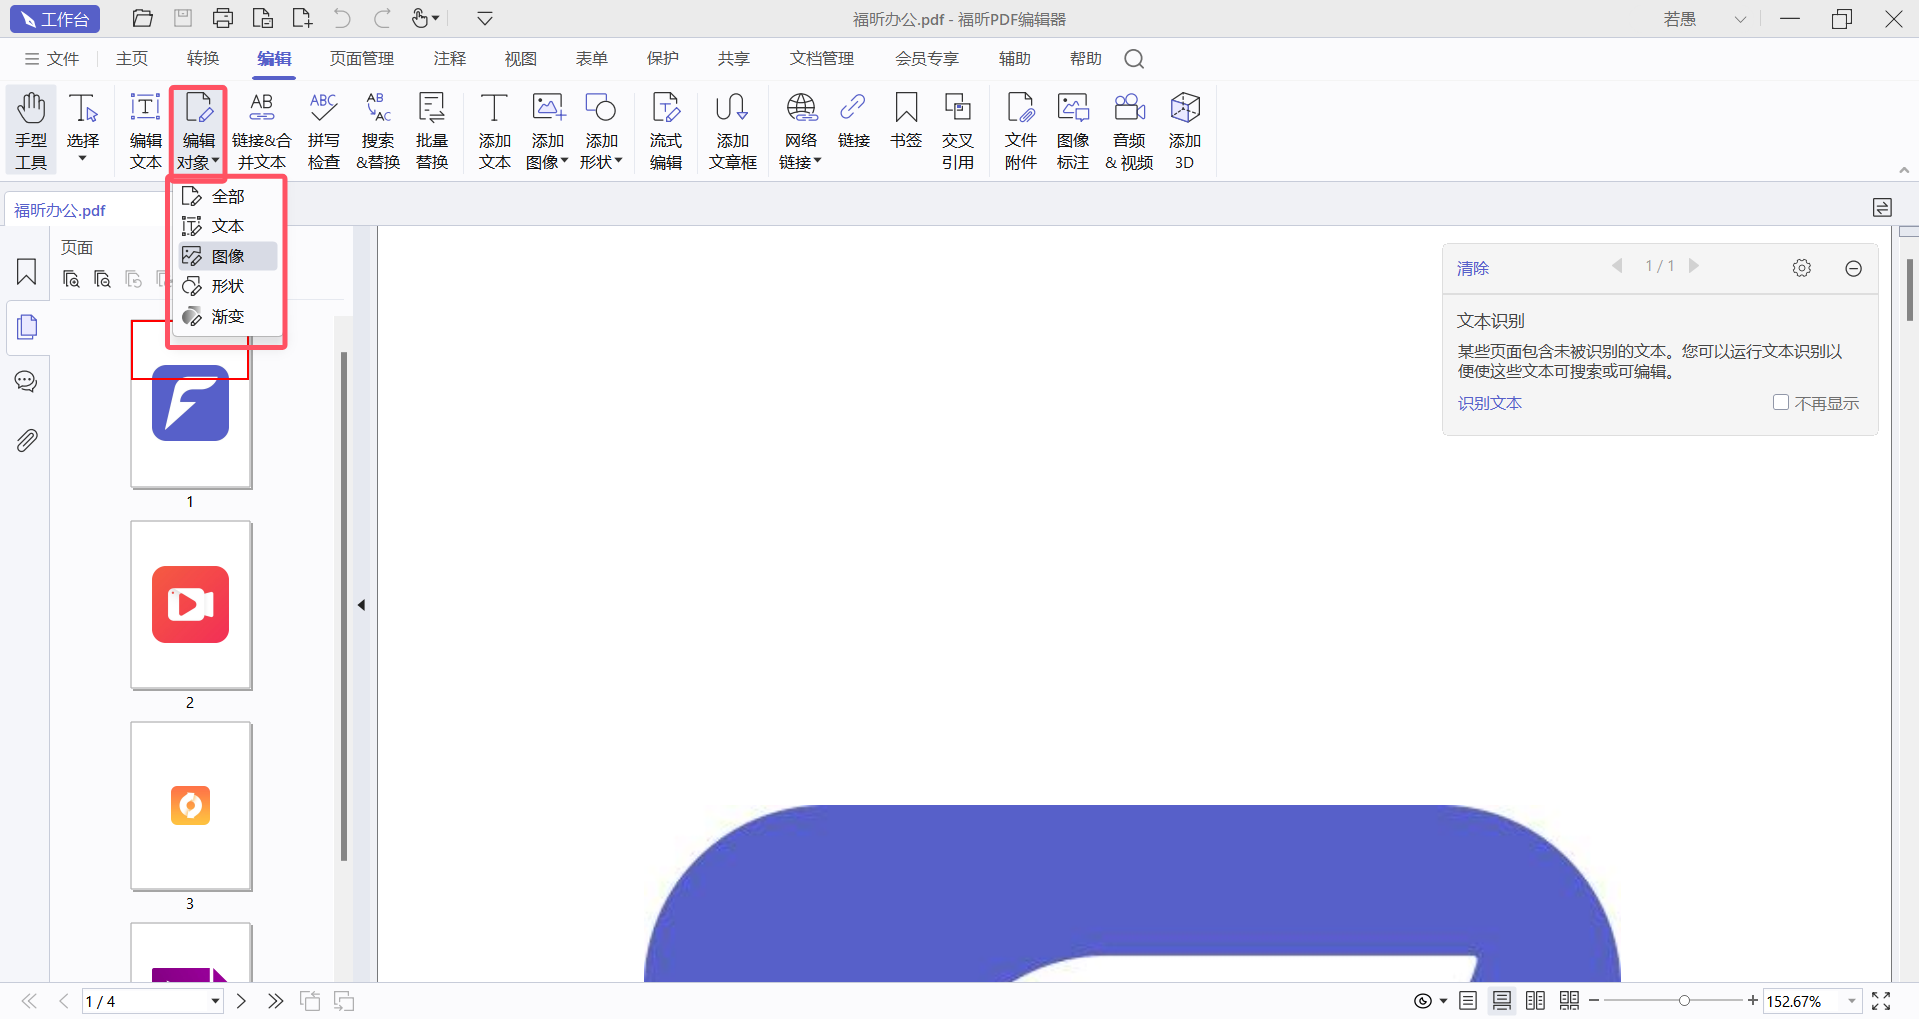Attach a File Attachment (文件附件)
The width and height of the screenshot is (1919, 1019).
1021,131
